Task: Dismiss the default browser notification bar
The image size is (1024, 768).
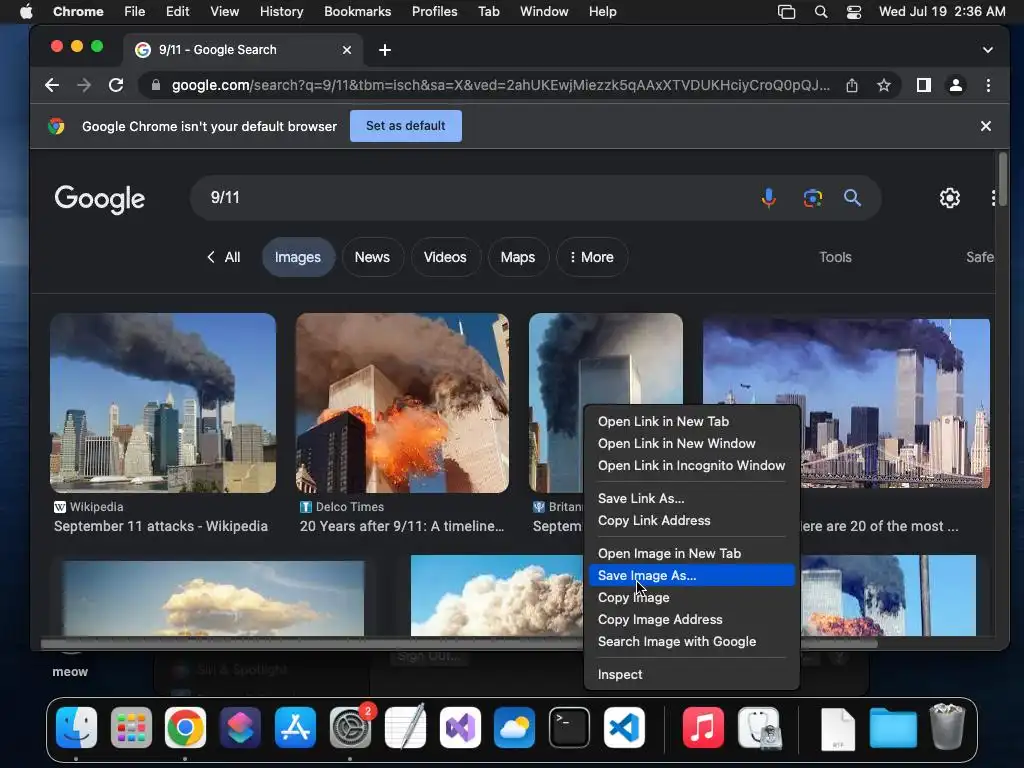Action: 985,126
